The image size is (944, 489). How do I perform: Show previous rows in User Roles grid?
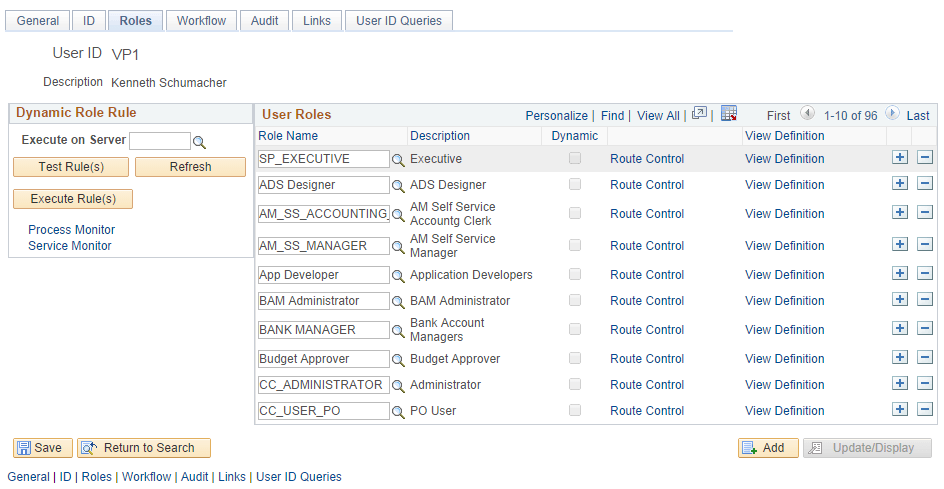(807, 113)
